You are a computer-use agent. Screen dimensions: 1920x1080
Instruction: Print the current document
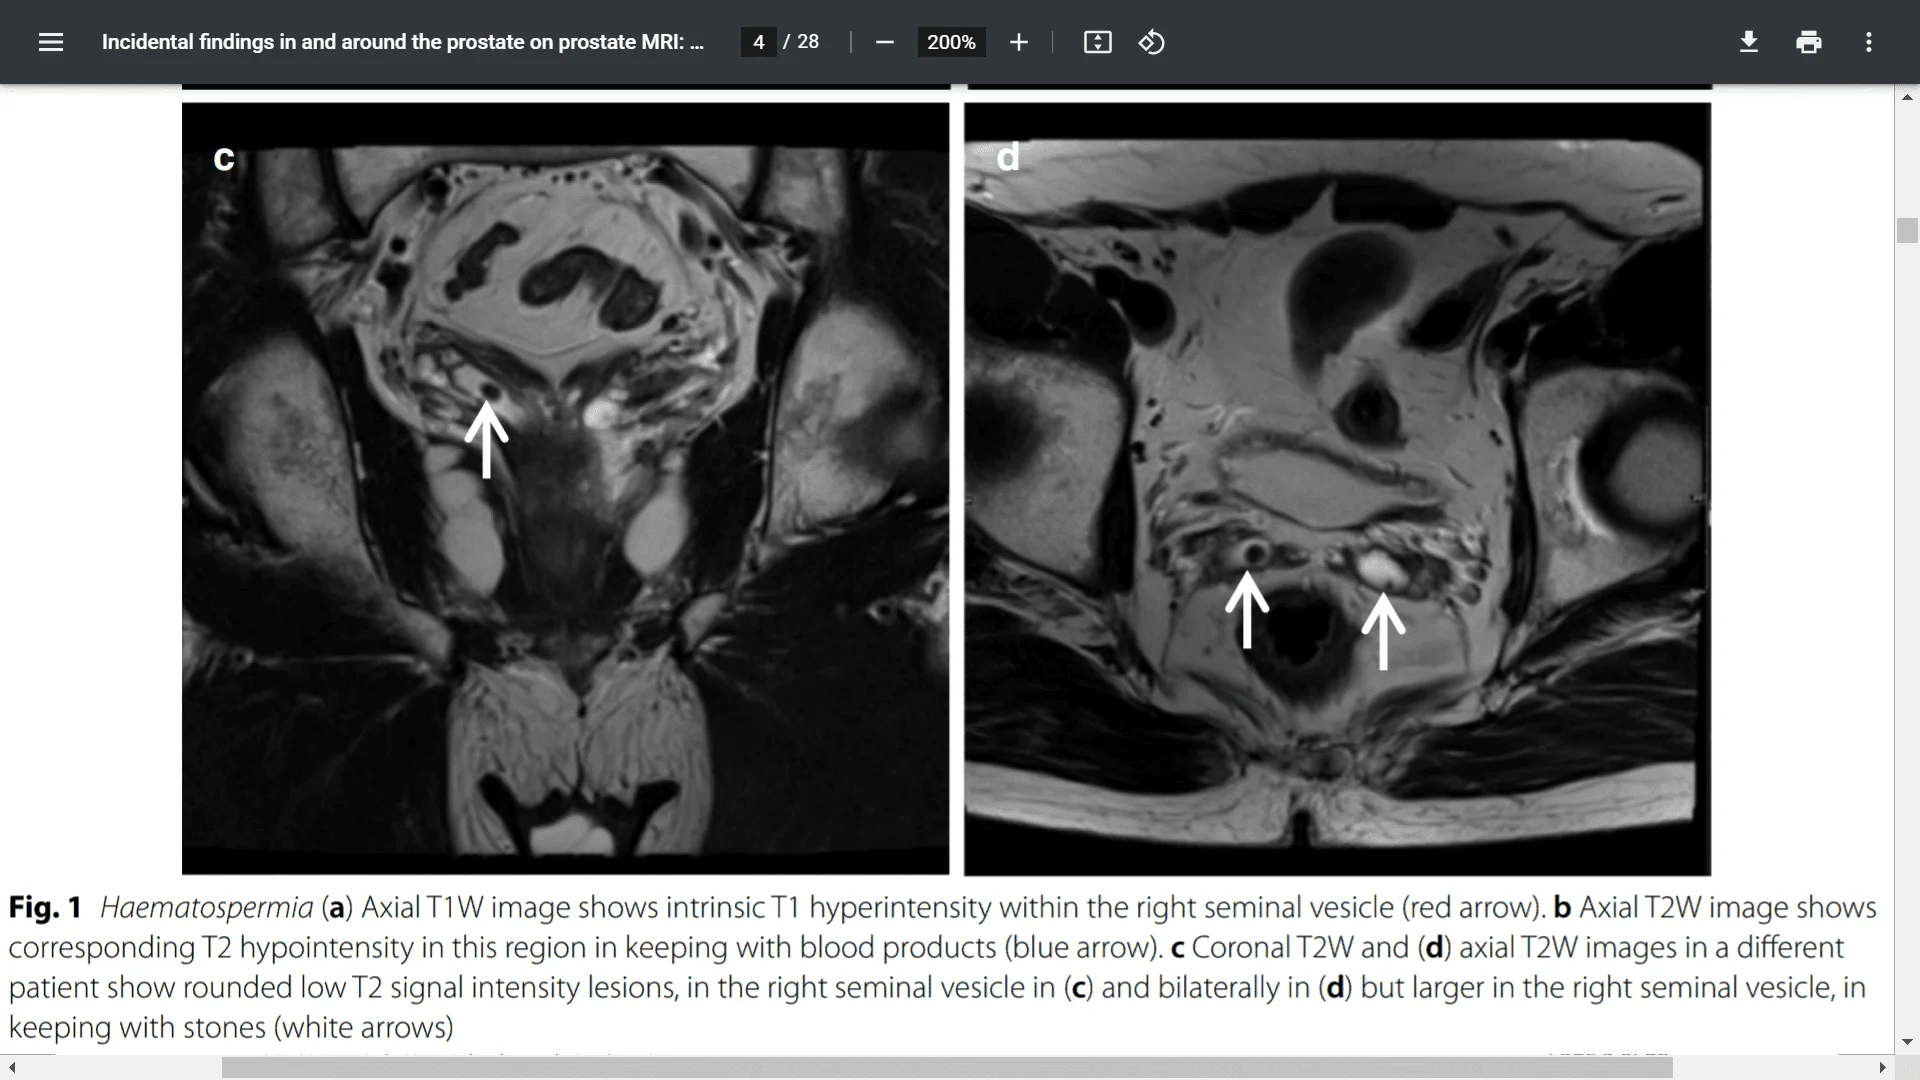coord(1809,42)
